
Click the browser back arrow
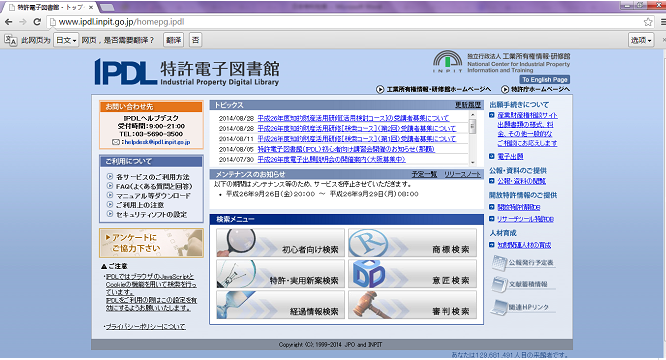(8, 22)
